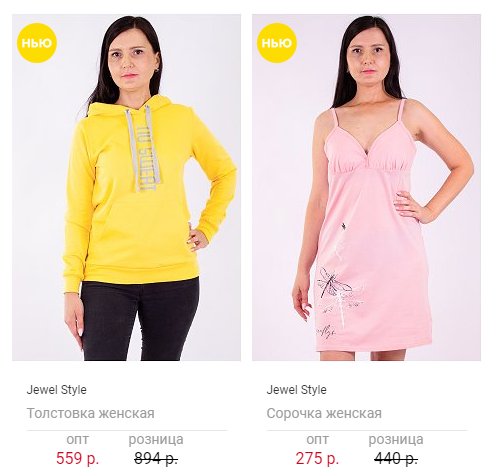Screen dimensions: 488x470
Task: Click the 275 р. wholesale price
Action: pyautogui.click(x=317, y=458)
